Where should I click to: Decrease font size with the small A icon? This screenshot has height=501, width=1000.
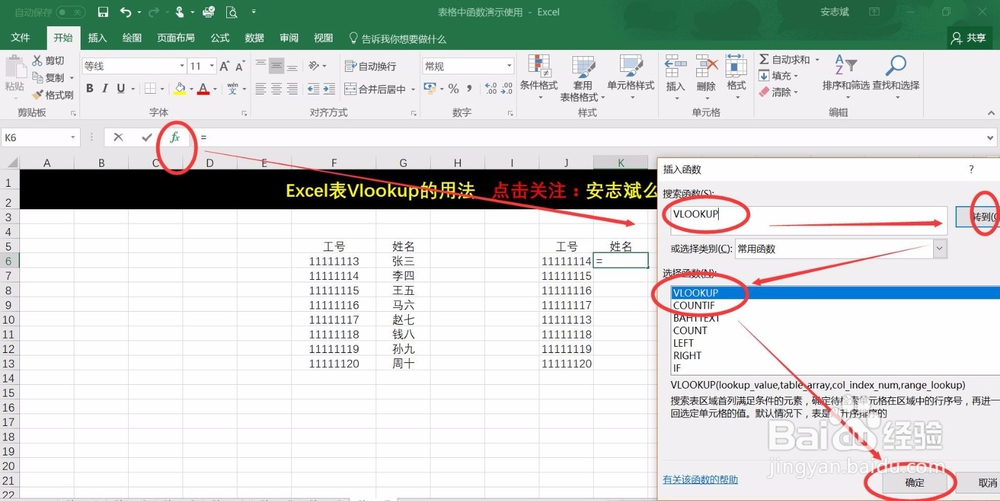coord(240,66)
